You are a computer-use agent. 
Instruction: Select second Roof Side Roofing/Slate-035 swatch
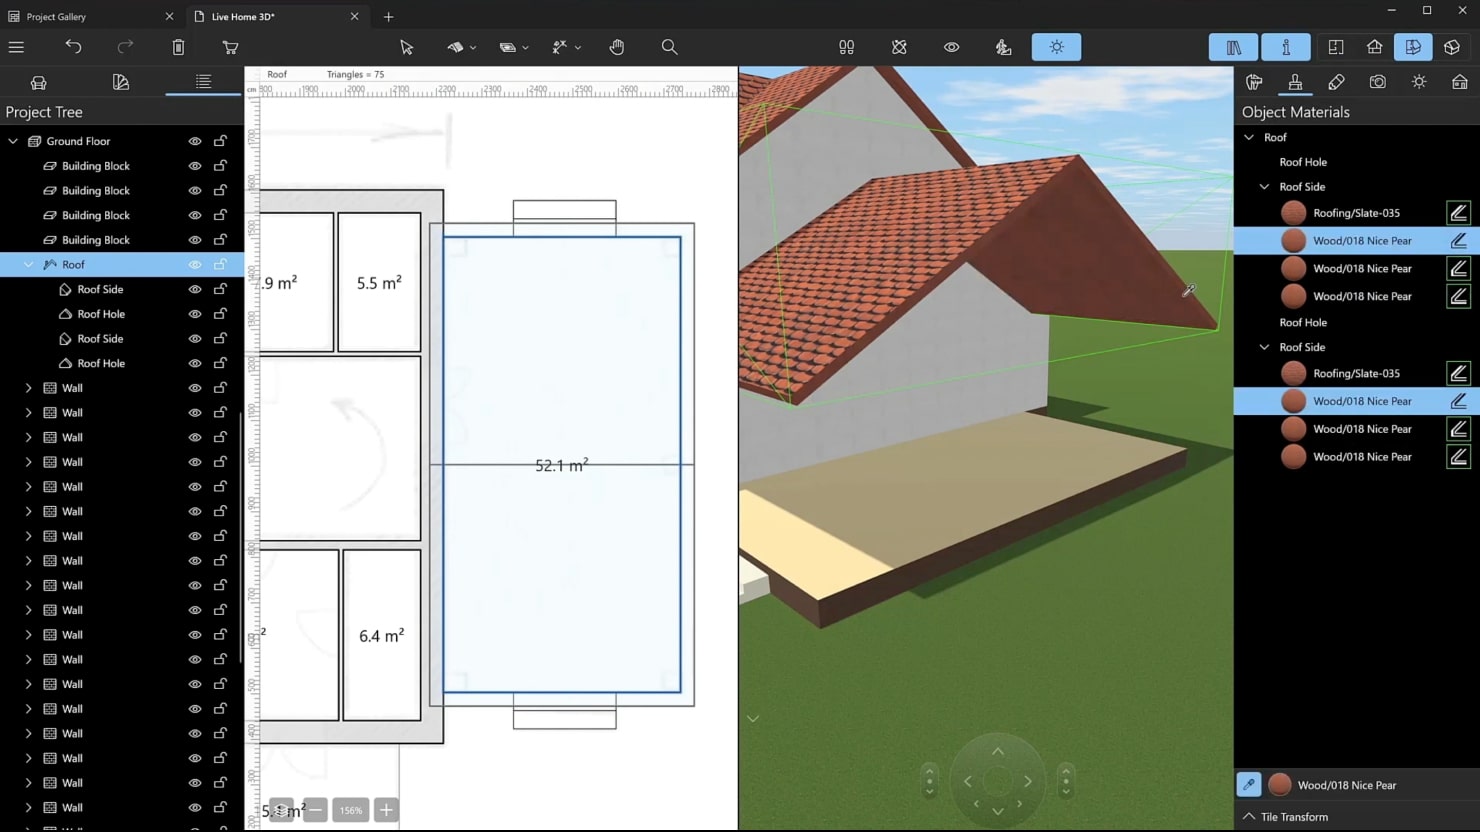click(1293, 373)
